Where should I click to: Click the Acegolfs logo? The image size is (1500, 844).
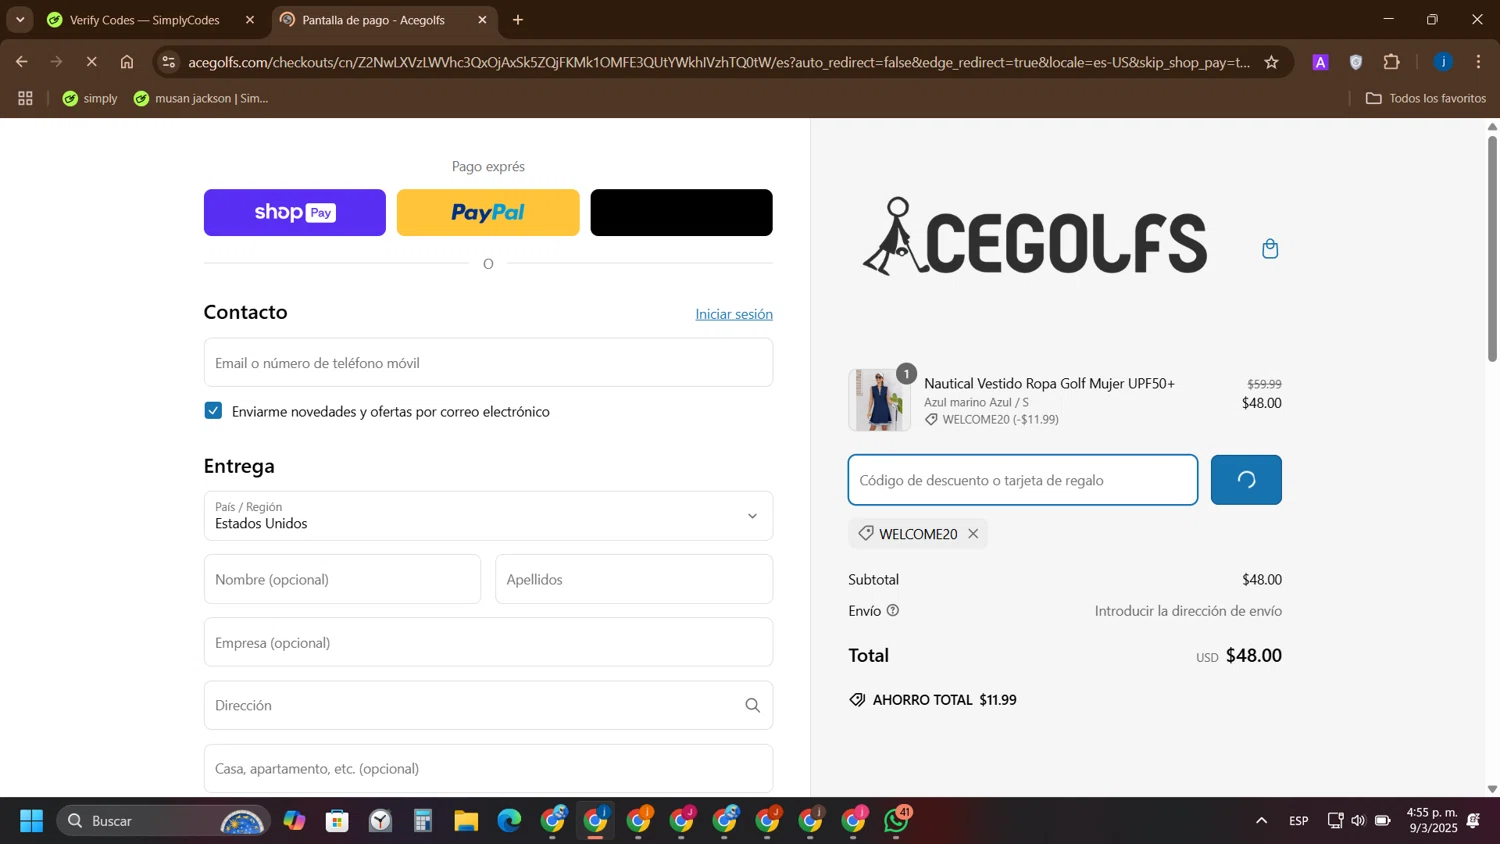[x=1035, y=236]
